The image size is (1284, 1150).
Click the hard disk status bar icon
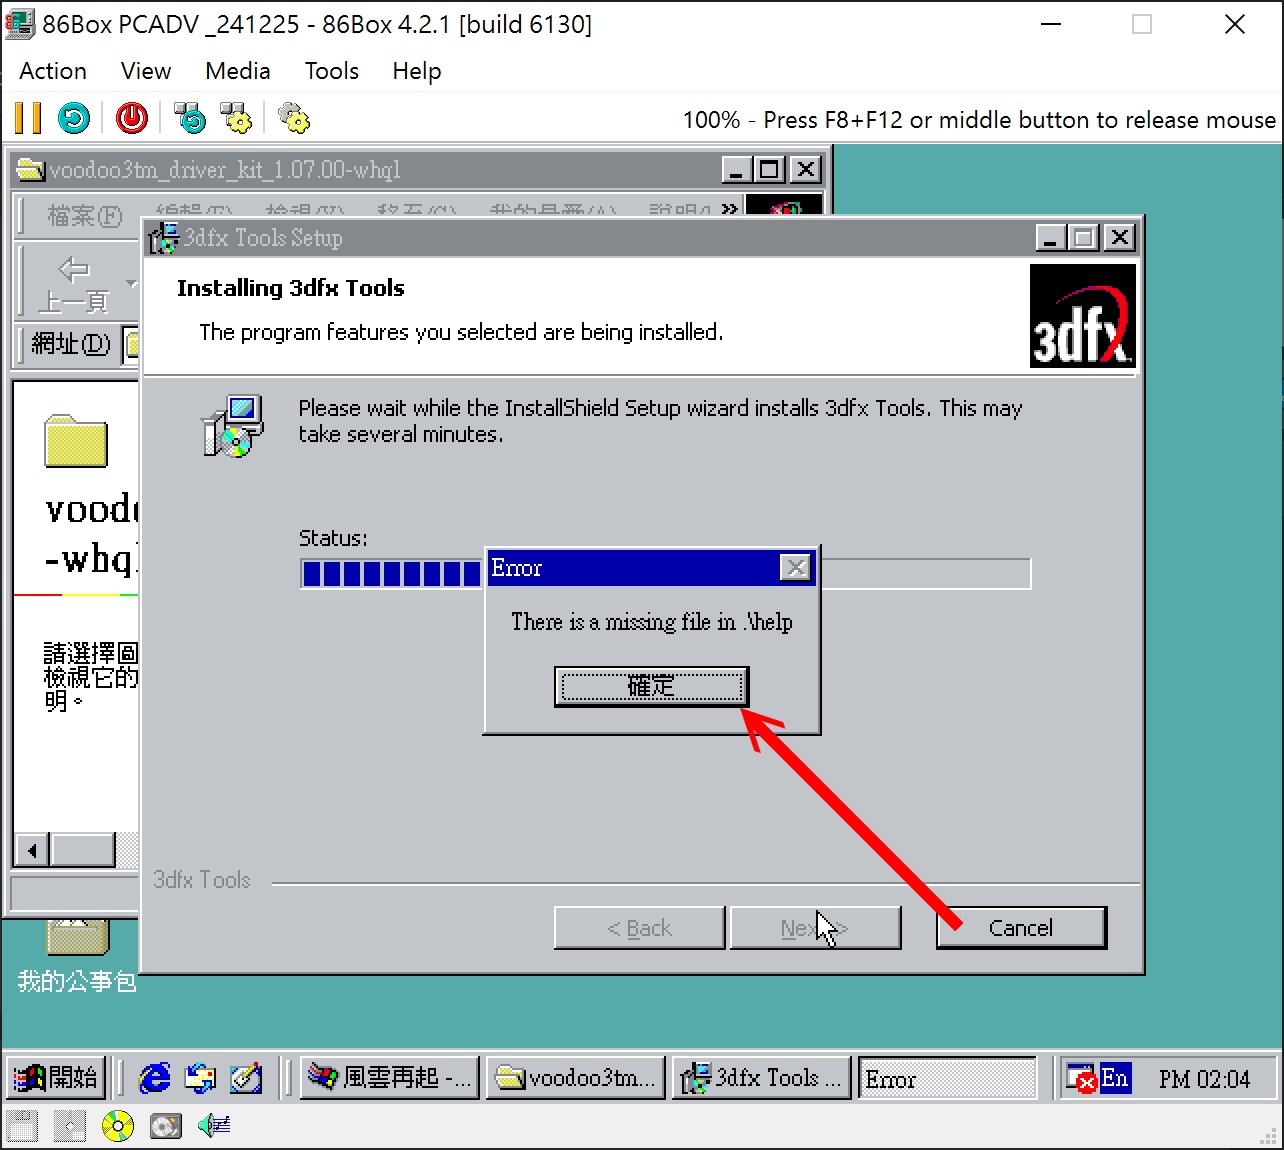tap(166, 1126)
